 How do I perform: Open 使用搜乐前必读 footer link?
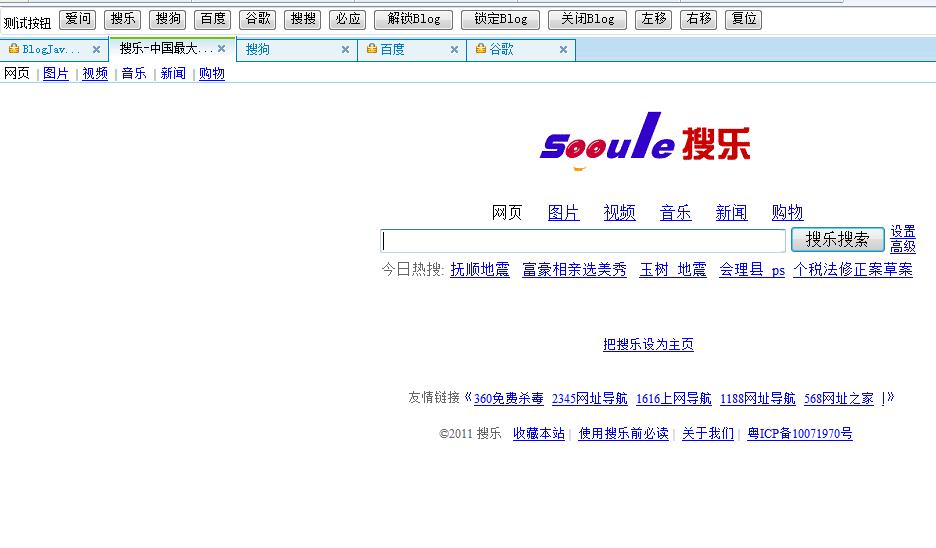click(624, 433)
